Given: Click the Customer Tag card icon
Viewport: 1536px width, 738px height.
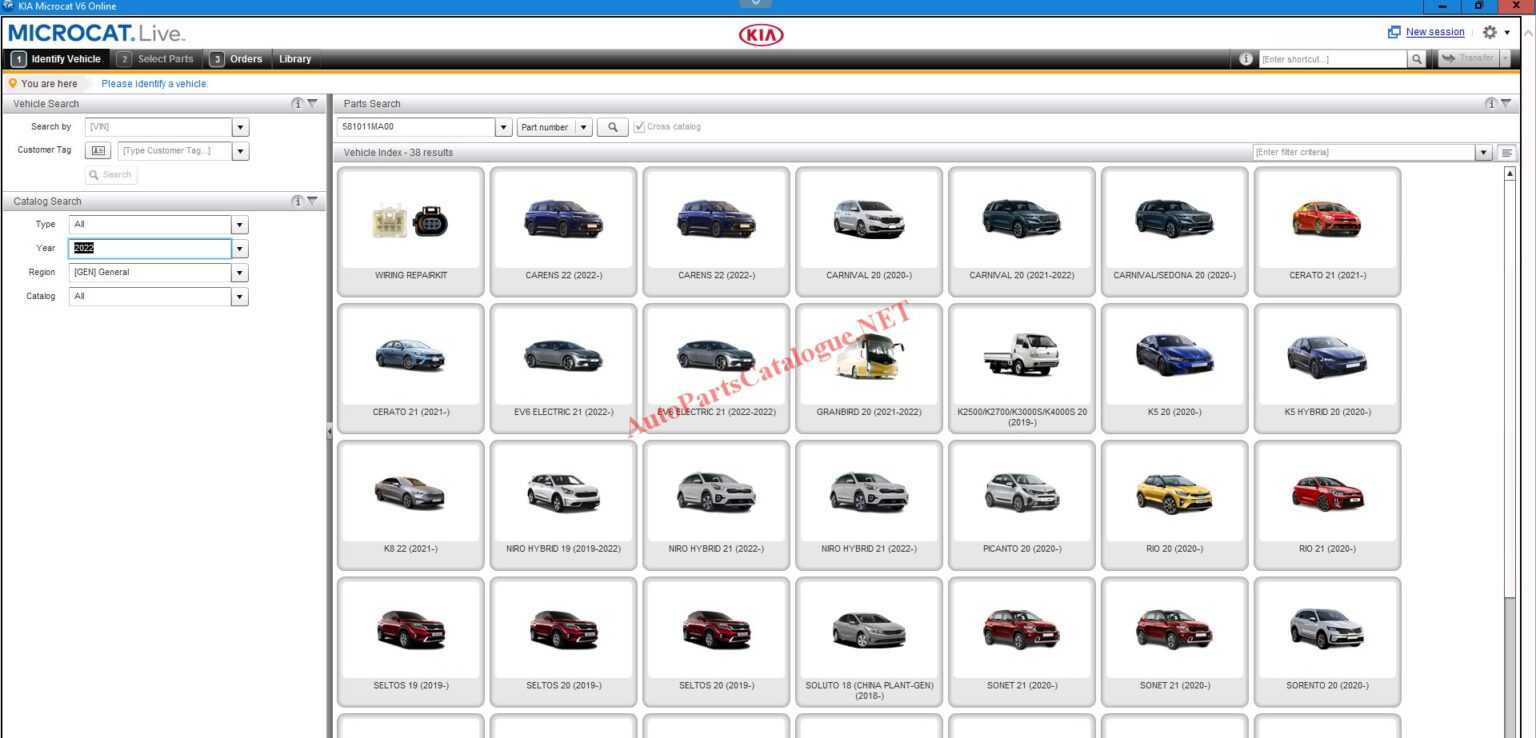Looking at the screenshot, I should (x=98, y=151).
